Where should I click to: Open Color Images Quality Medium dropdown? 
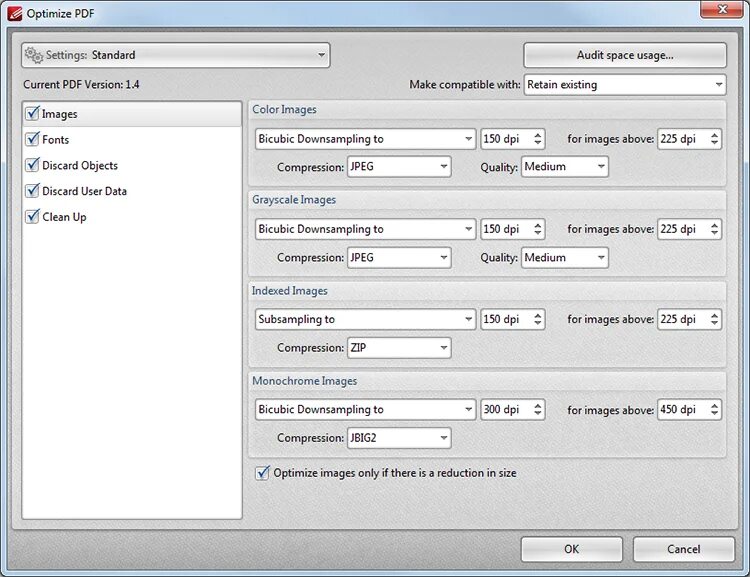pyautogui.click(x=564, y=166)
